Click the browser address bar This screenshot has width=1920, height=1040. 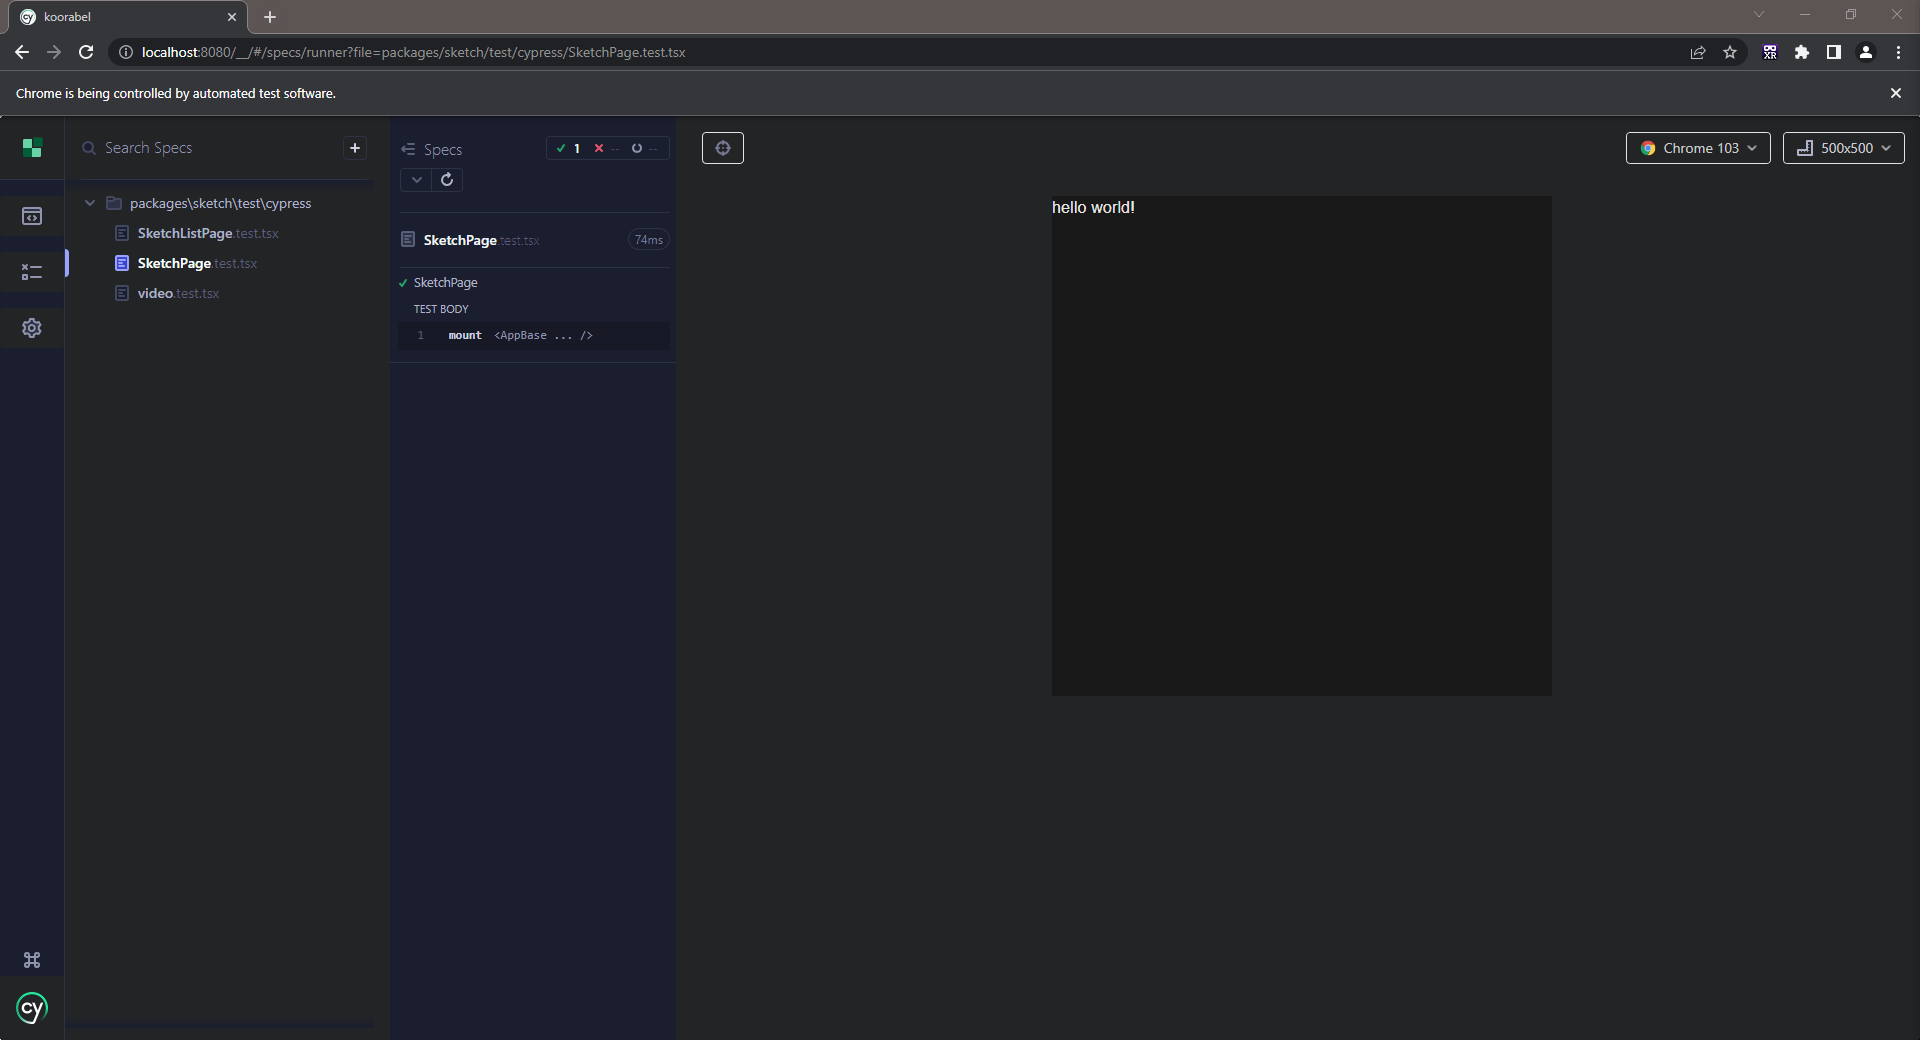click(600, 52)
